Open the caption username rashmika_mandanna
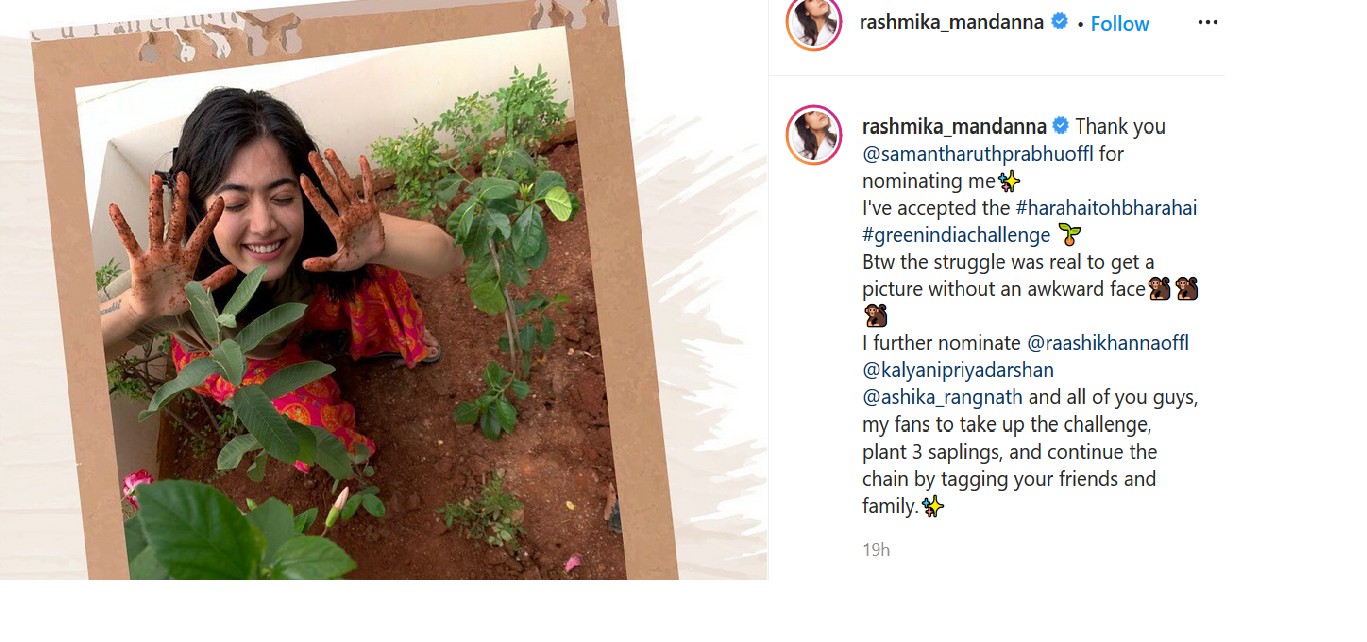Screen dimensions: 1367x642 954,126
